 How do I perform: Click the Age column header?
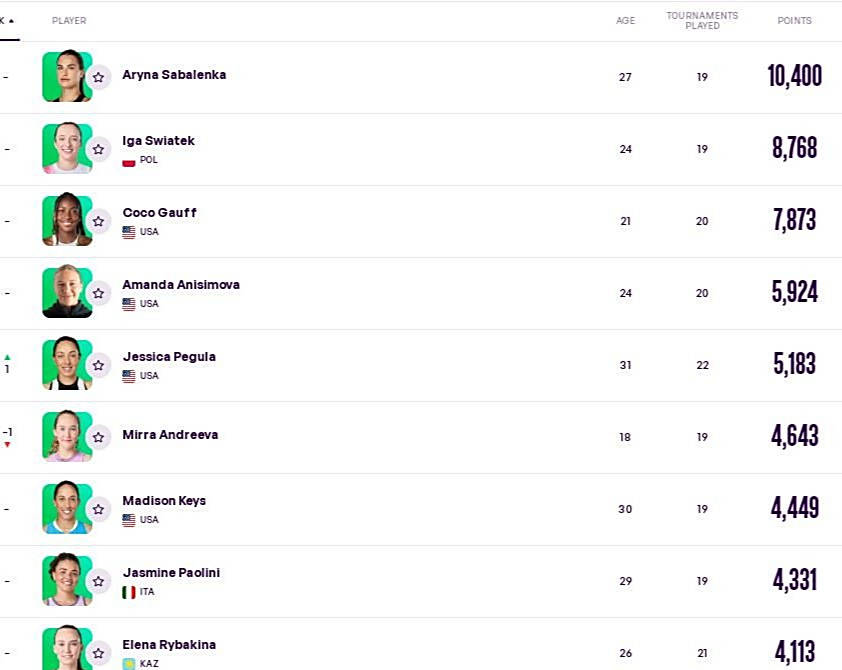pyautogui.click(x=625, y=21)
